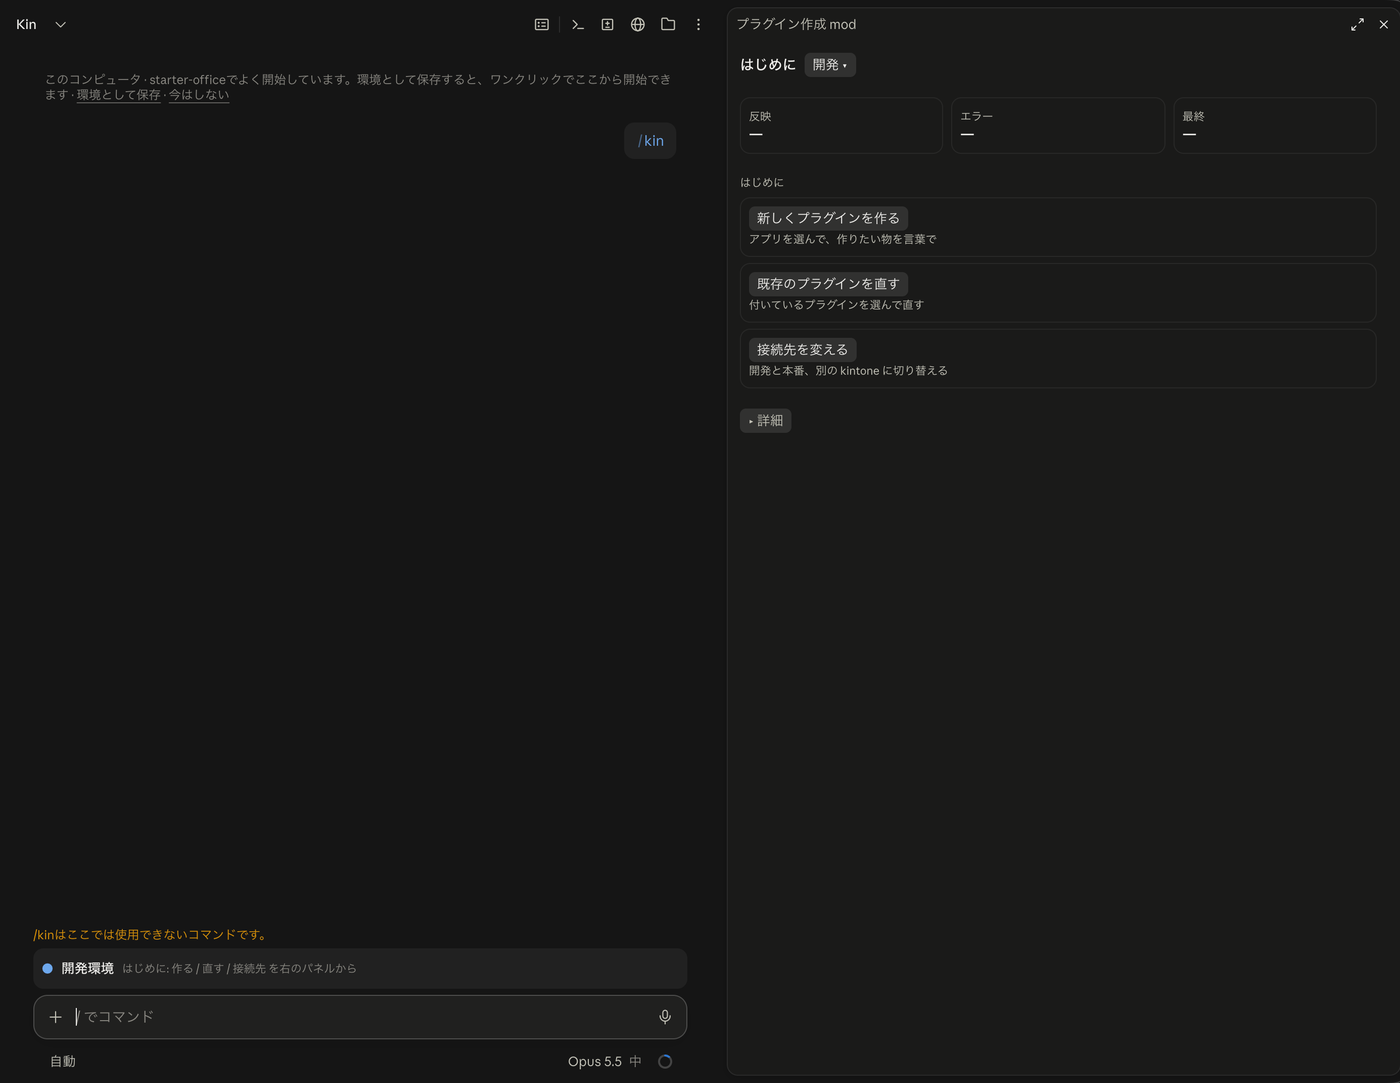Open the Opus 5.5 model selector
The image size is (1400, 1083).
point(595,1061)
